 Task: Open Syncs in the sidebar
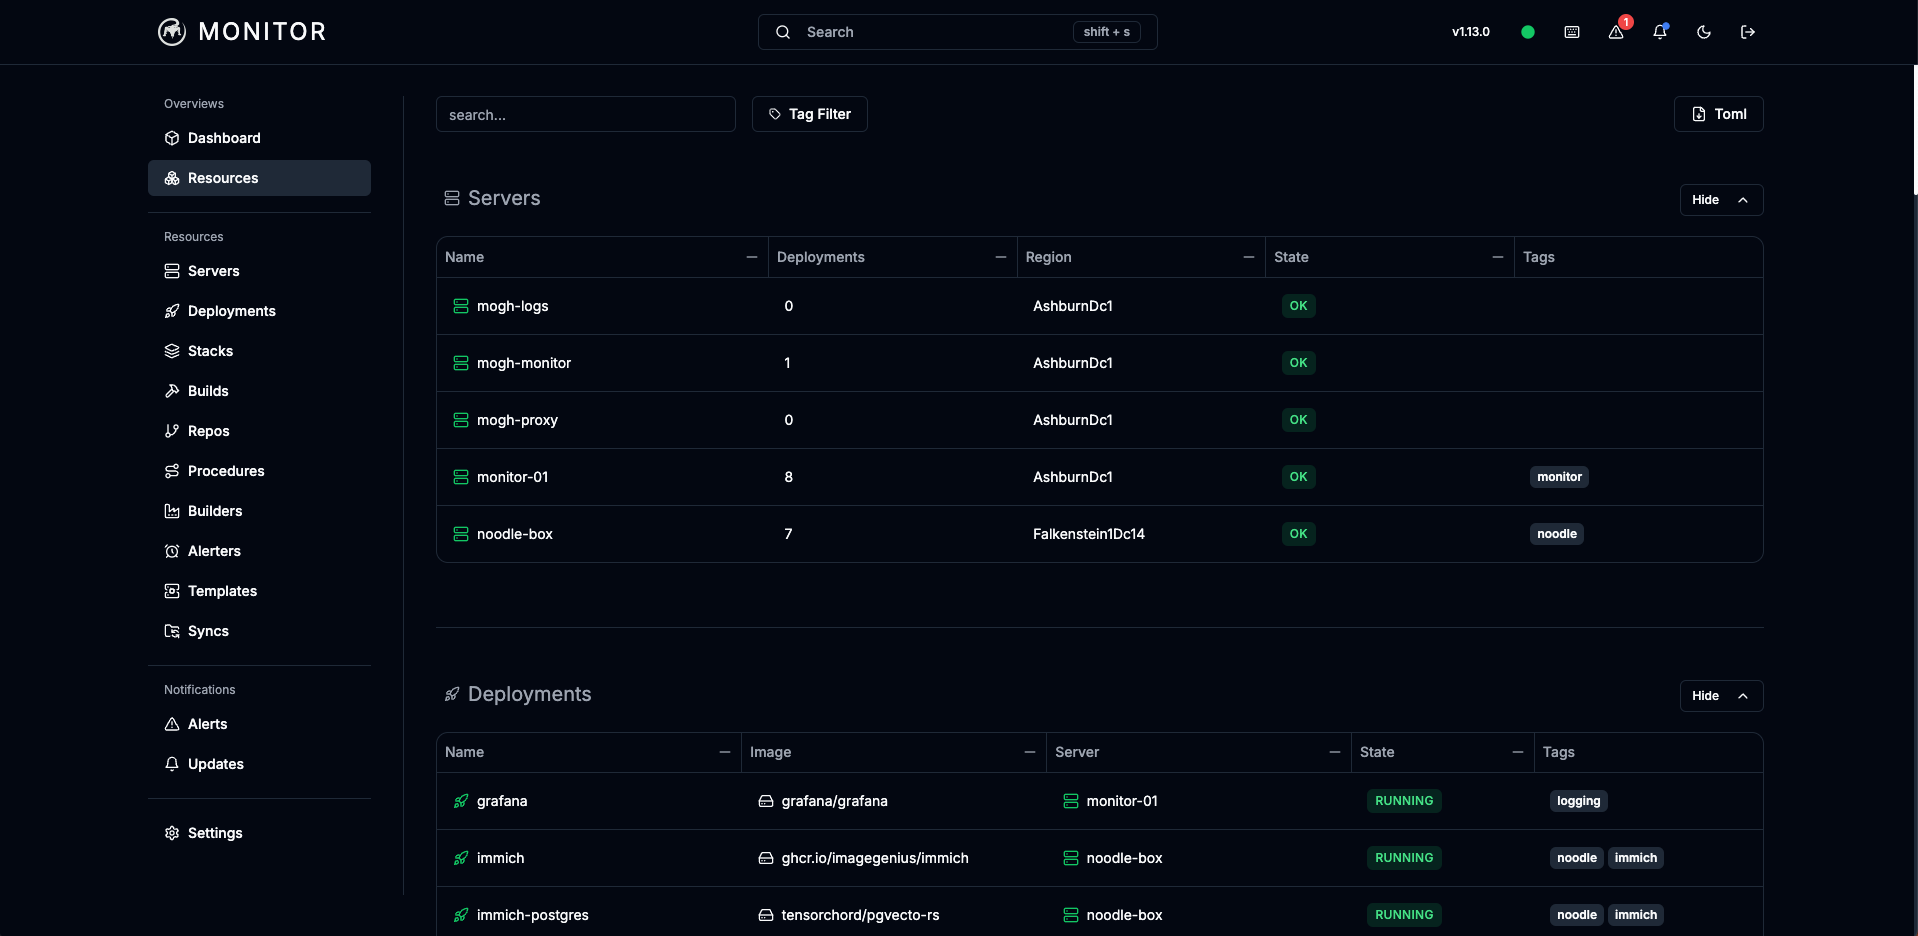coord(259,631)
